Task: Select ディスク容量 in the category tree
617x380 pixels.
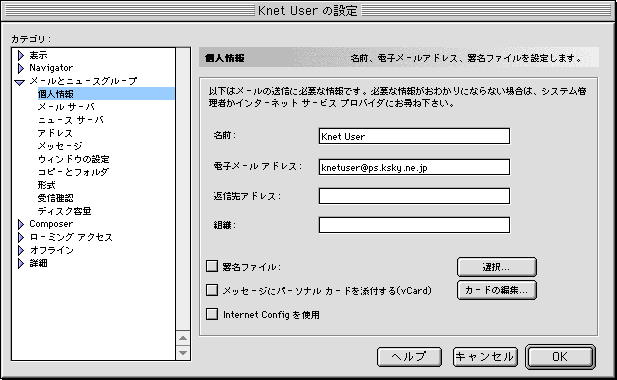Action: tap(65, 211)
